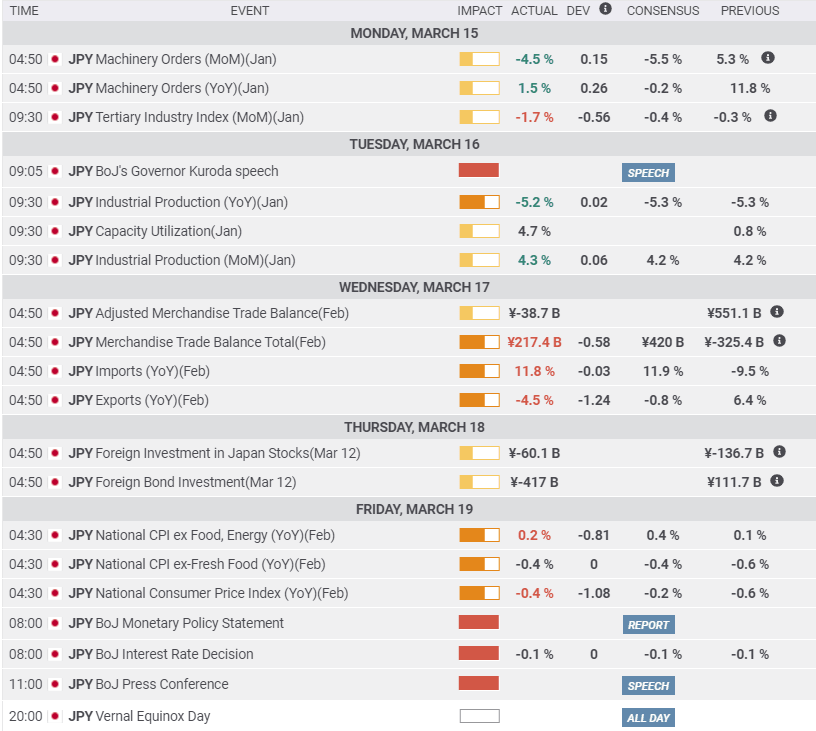
Task: Click previous value ¥-136.7 B
Action: coord(734,453)
